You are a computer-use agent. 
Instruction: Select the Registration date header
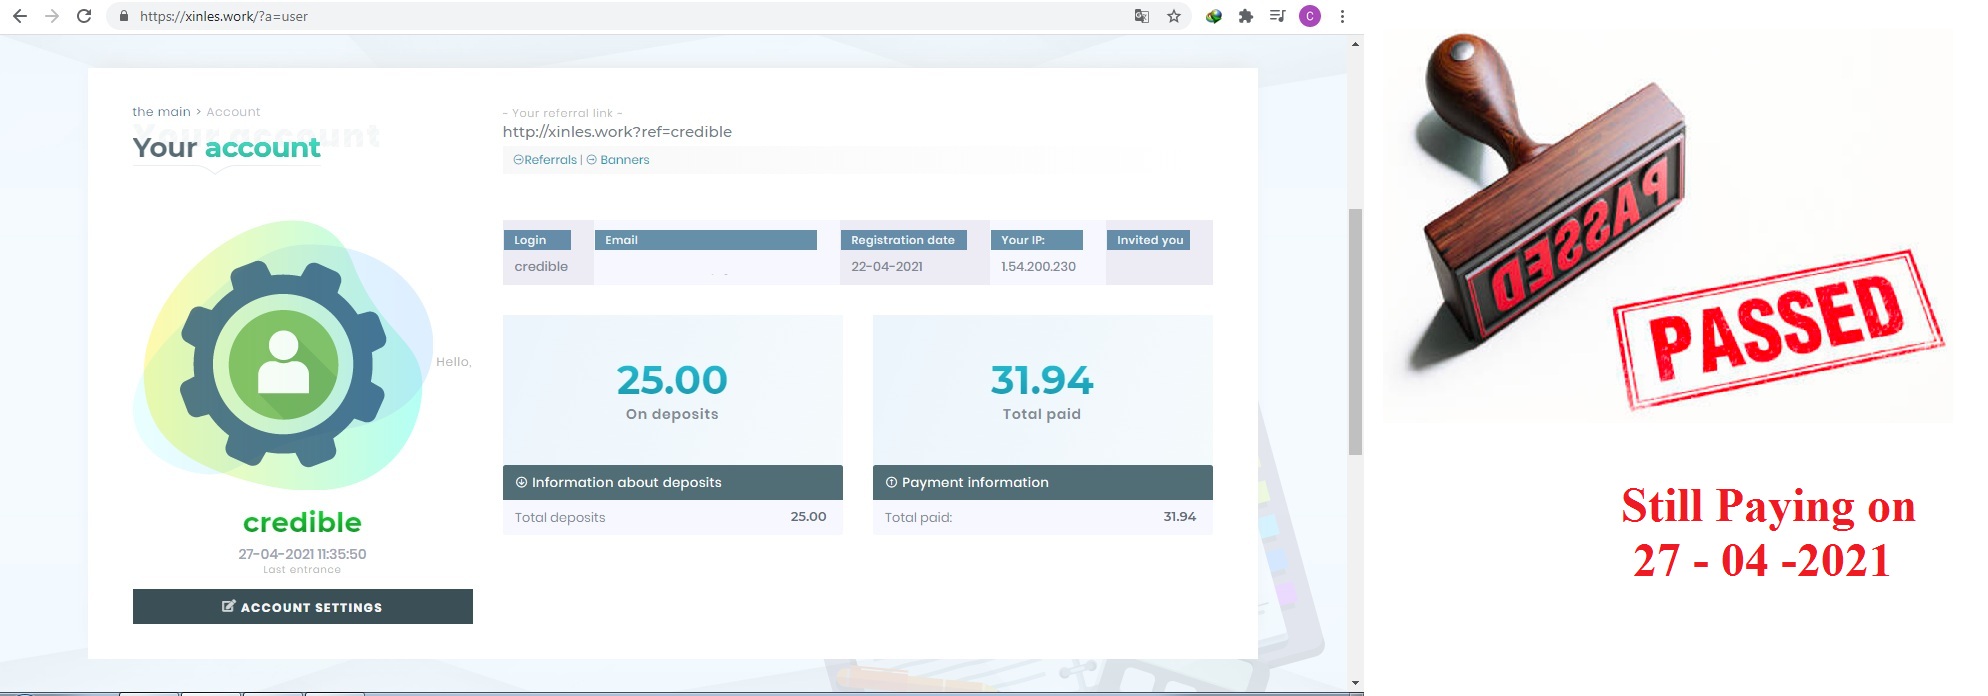pos(903,240)
